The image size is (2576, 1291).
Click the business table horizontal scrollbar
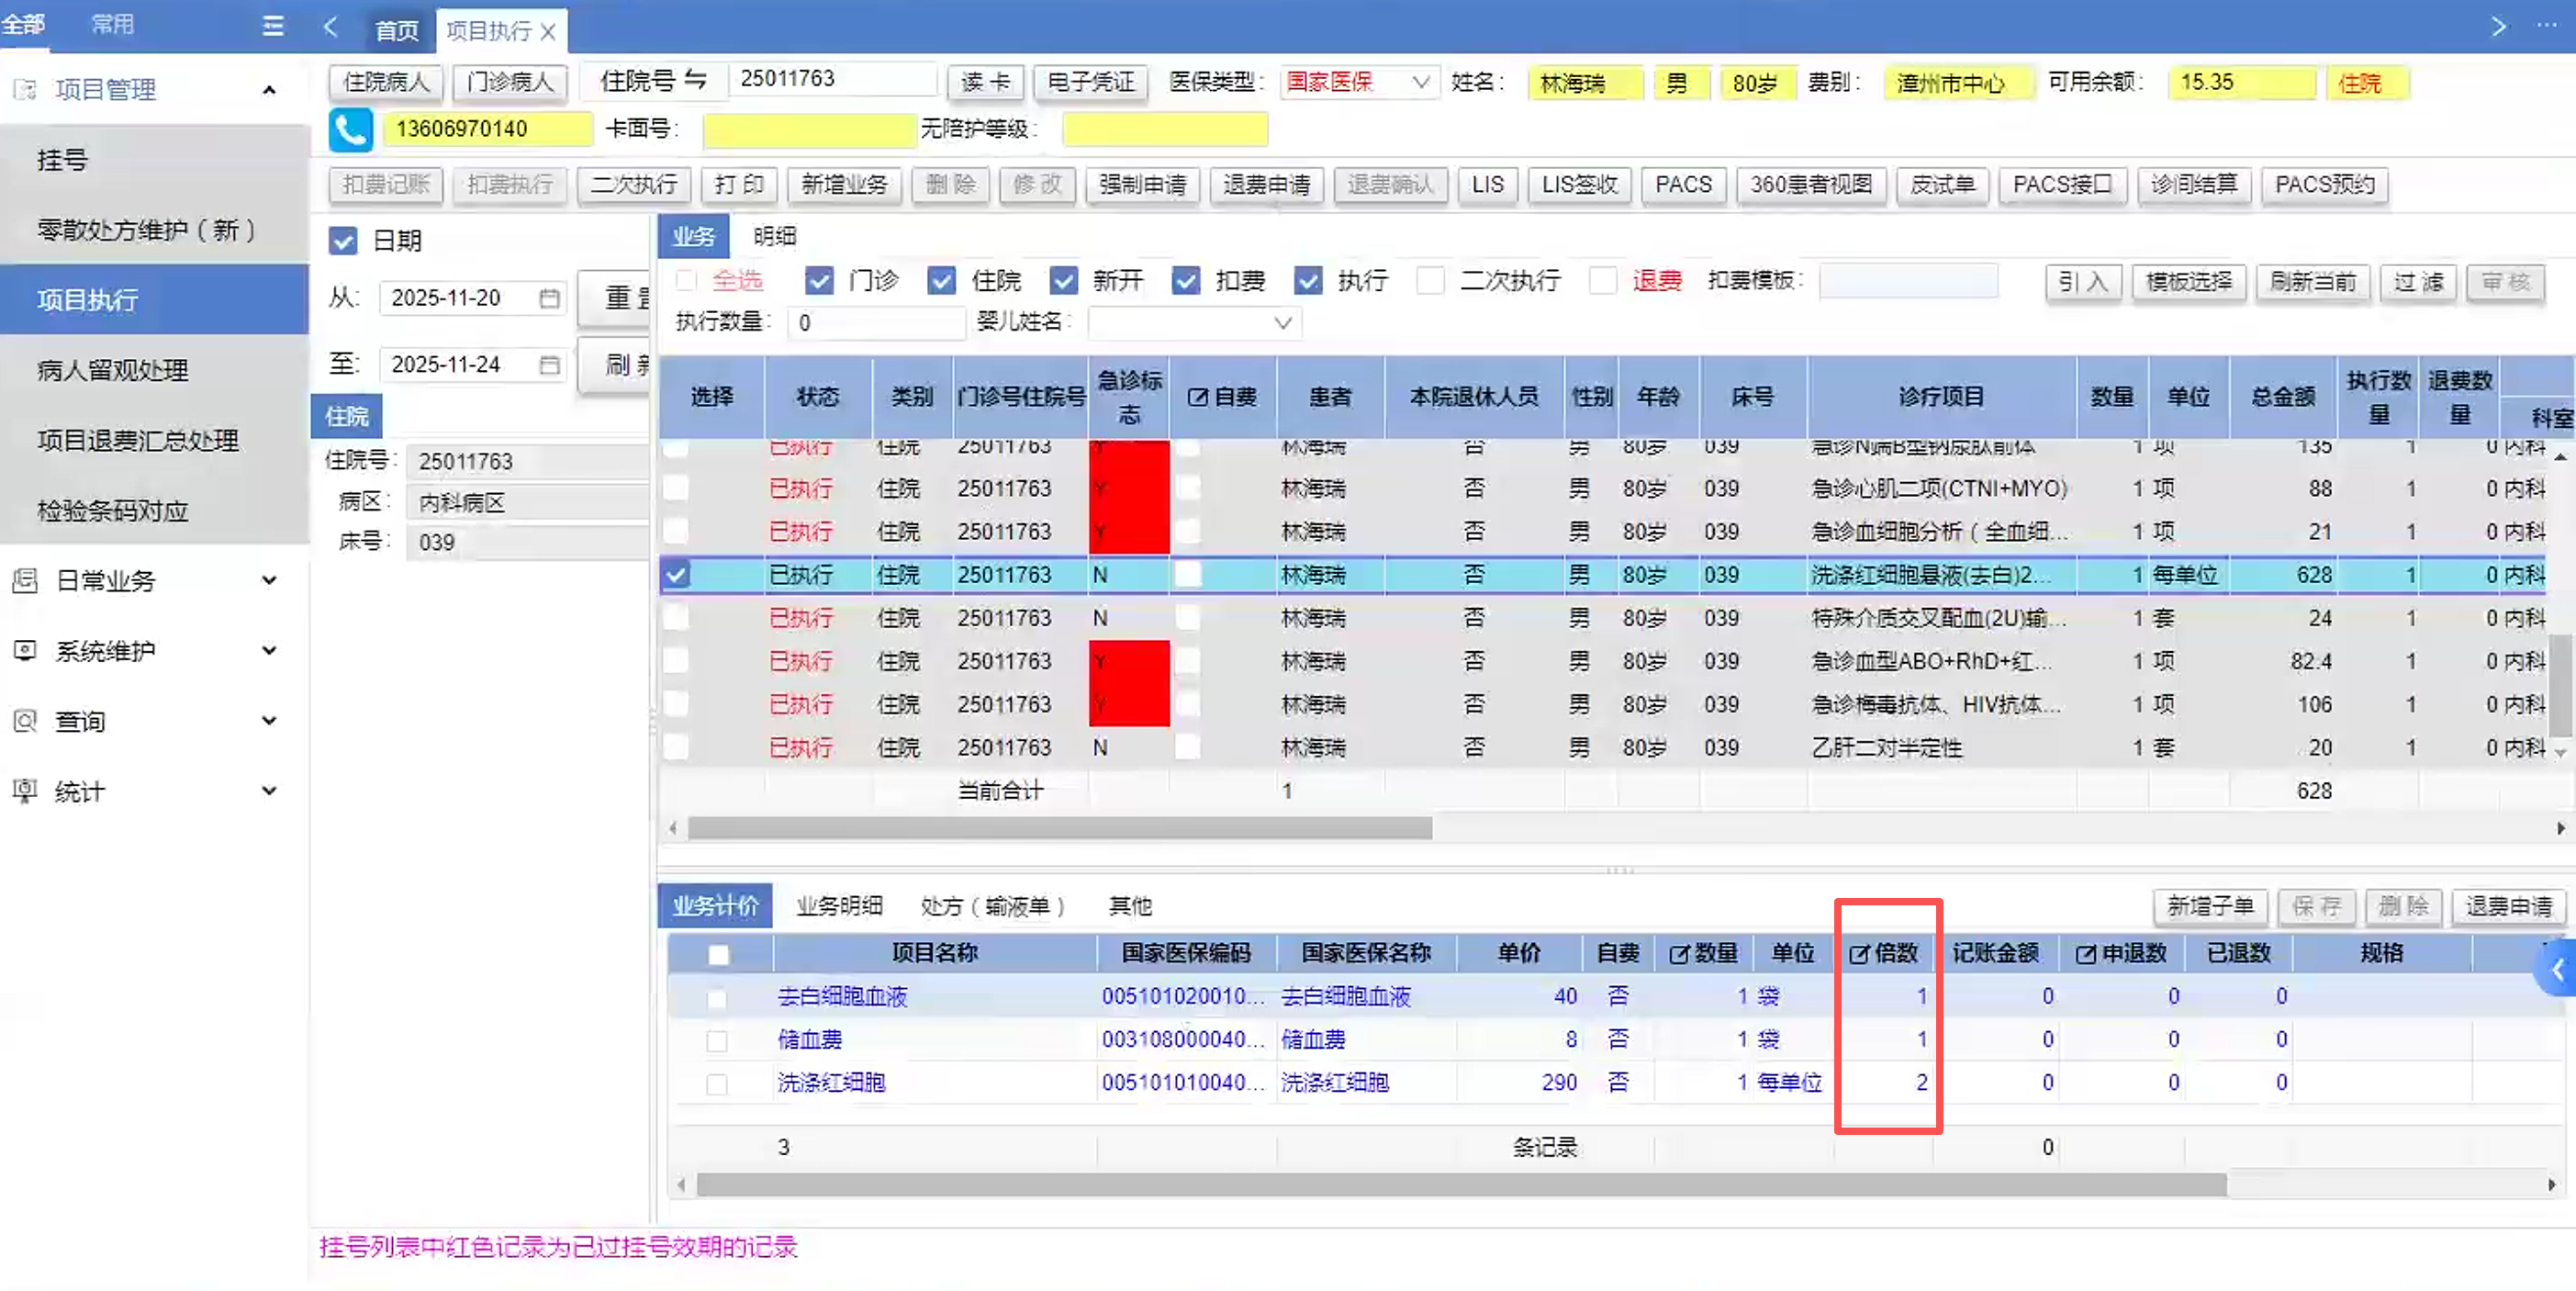(x=1060, y=828)
